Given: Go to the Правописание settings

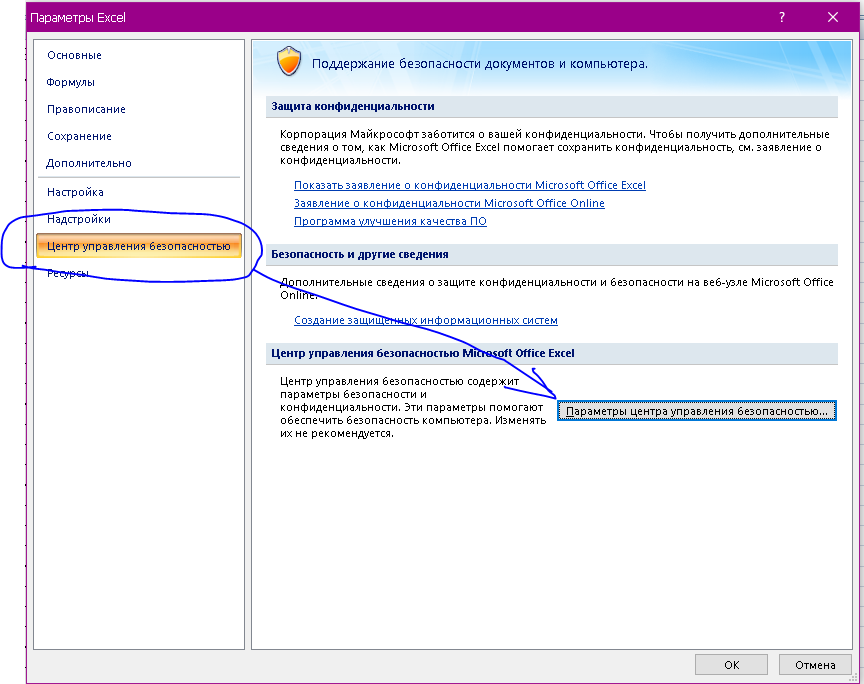Looking at the screenshot, I should tap(86, 109).
